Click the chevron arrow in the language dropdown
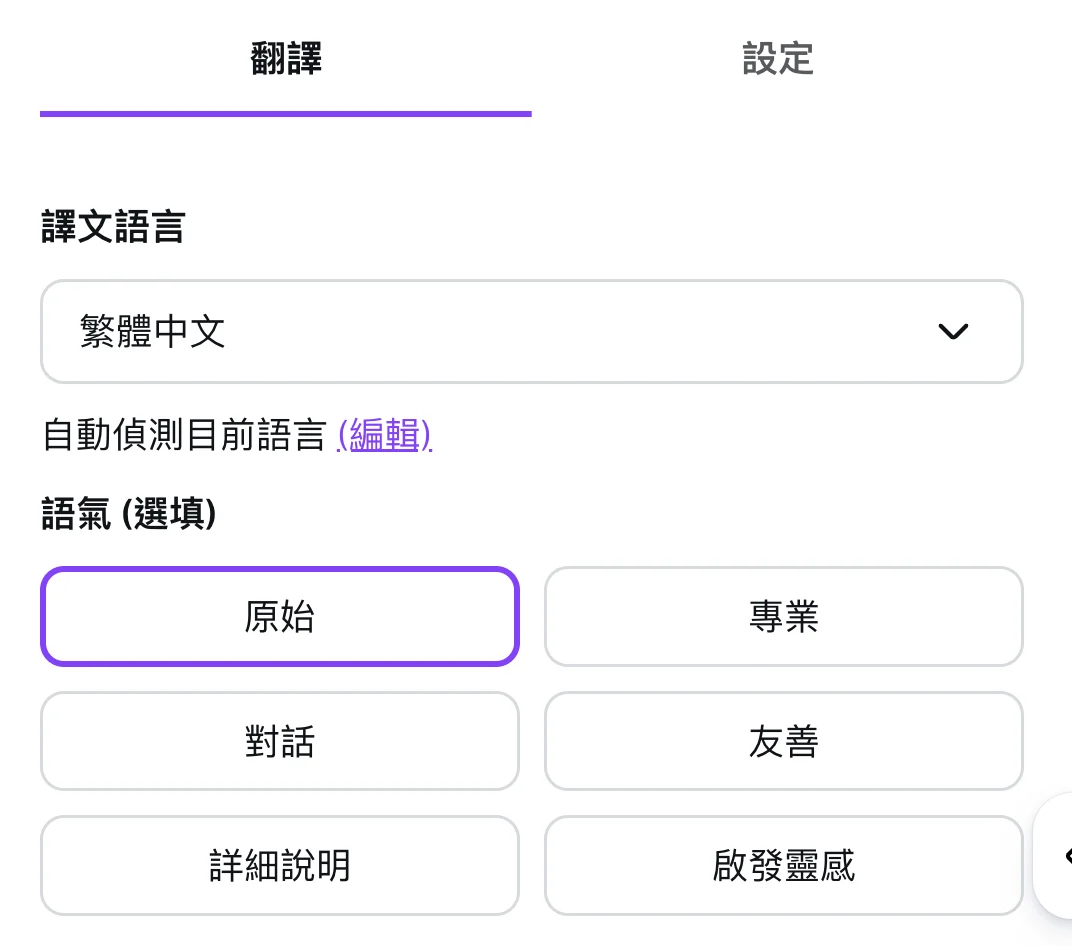The image size is (1072, 946). [953, 332]
